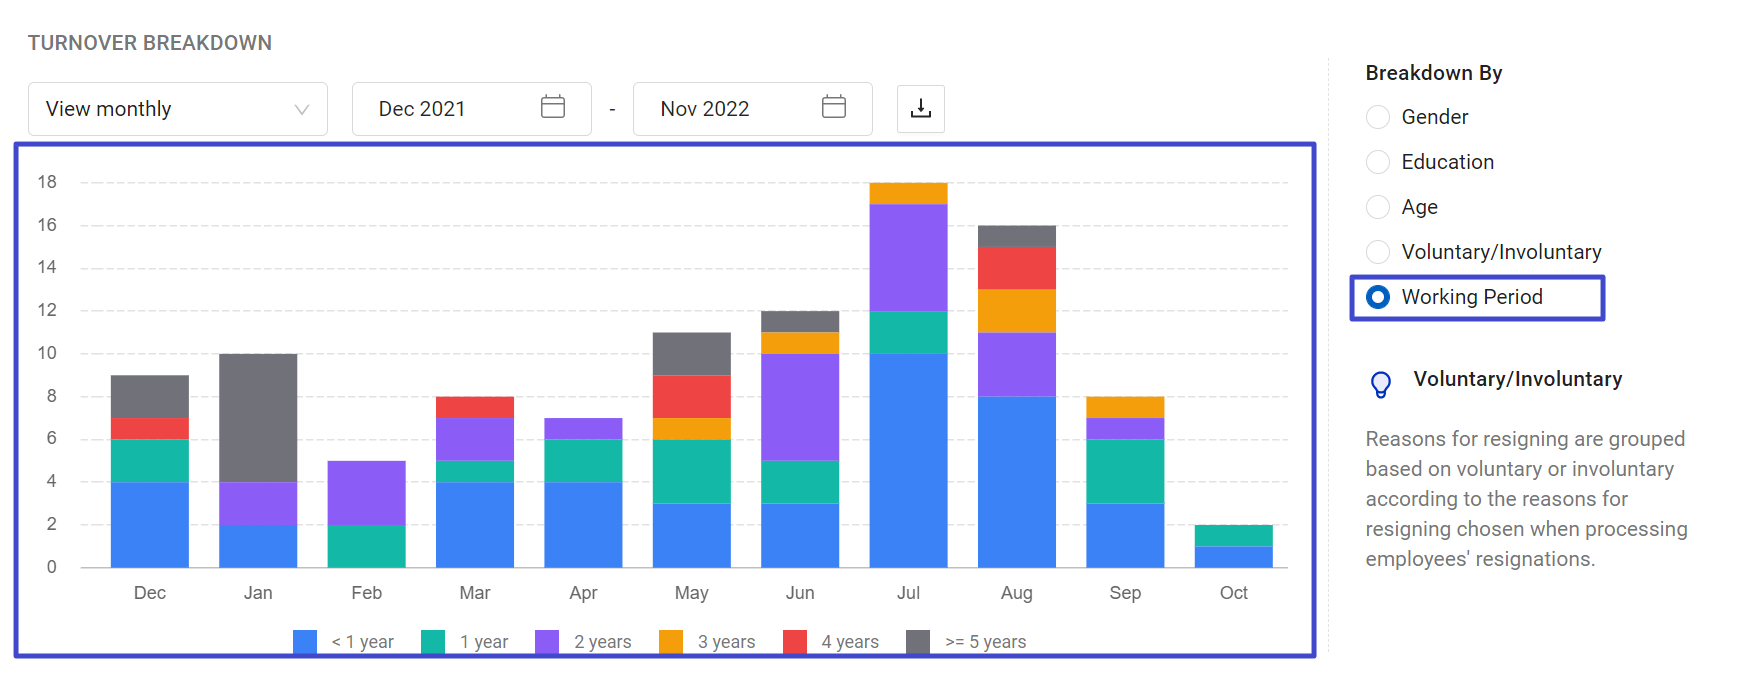Click the lightbulb hint icon
Image resolution: width=1749 pixels, height=681 pixels.
[x=1381, y=384]
